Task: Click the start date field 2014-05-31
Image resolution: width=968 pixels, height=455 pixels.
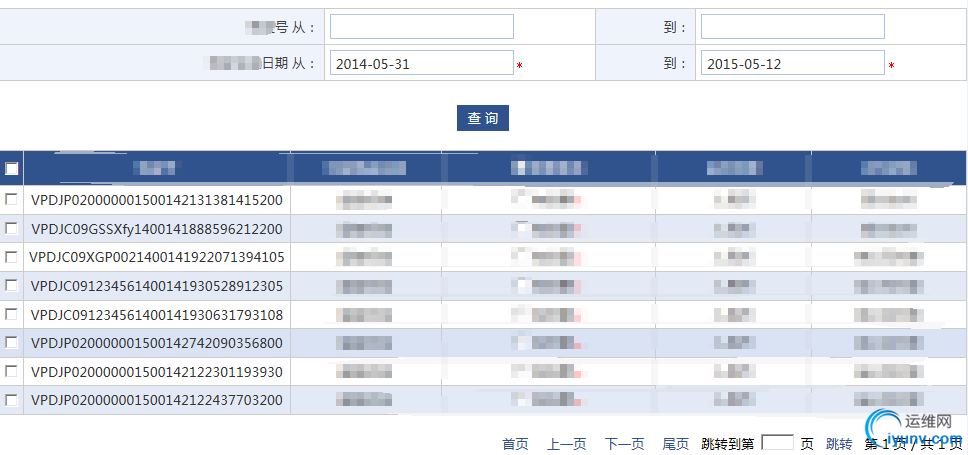Action: (422, 63)
